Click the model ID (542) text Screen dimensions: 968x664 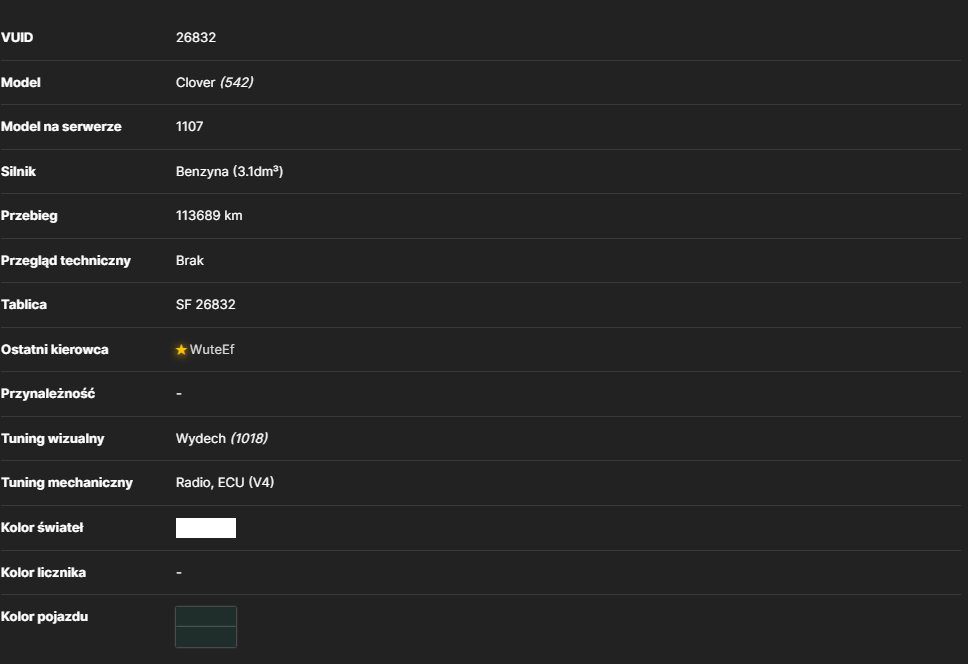236,82
